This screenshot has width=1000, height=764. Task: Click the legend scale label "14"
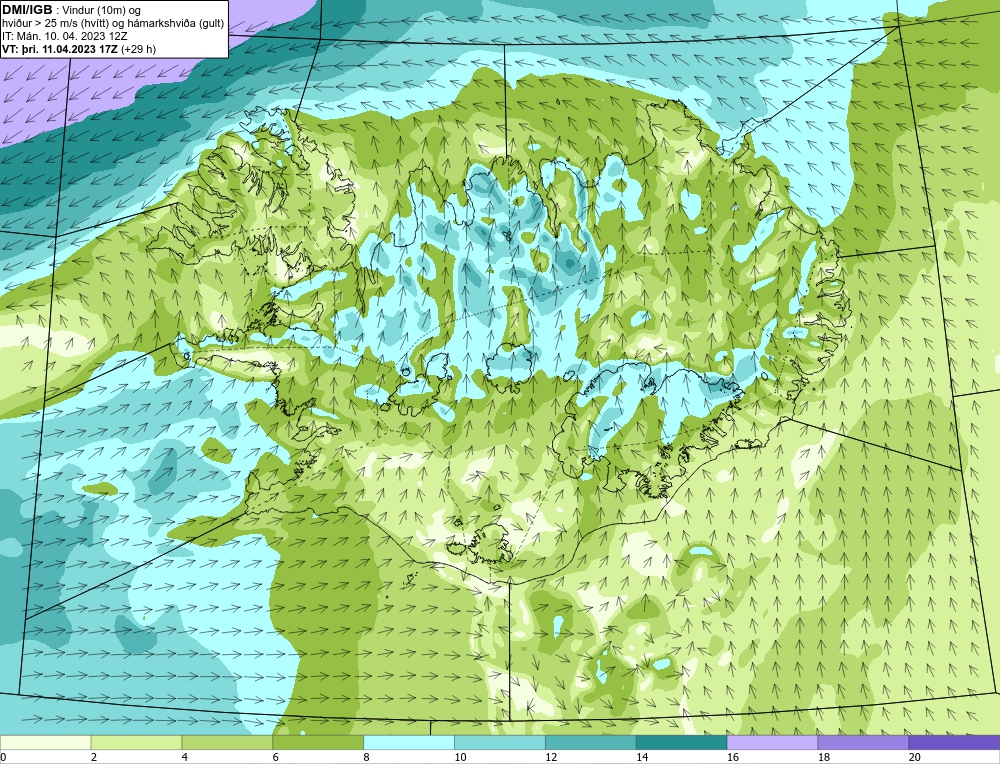point(642,757)
